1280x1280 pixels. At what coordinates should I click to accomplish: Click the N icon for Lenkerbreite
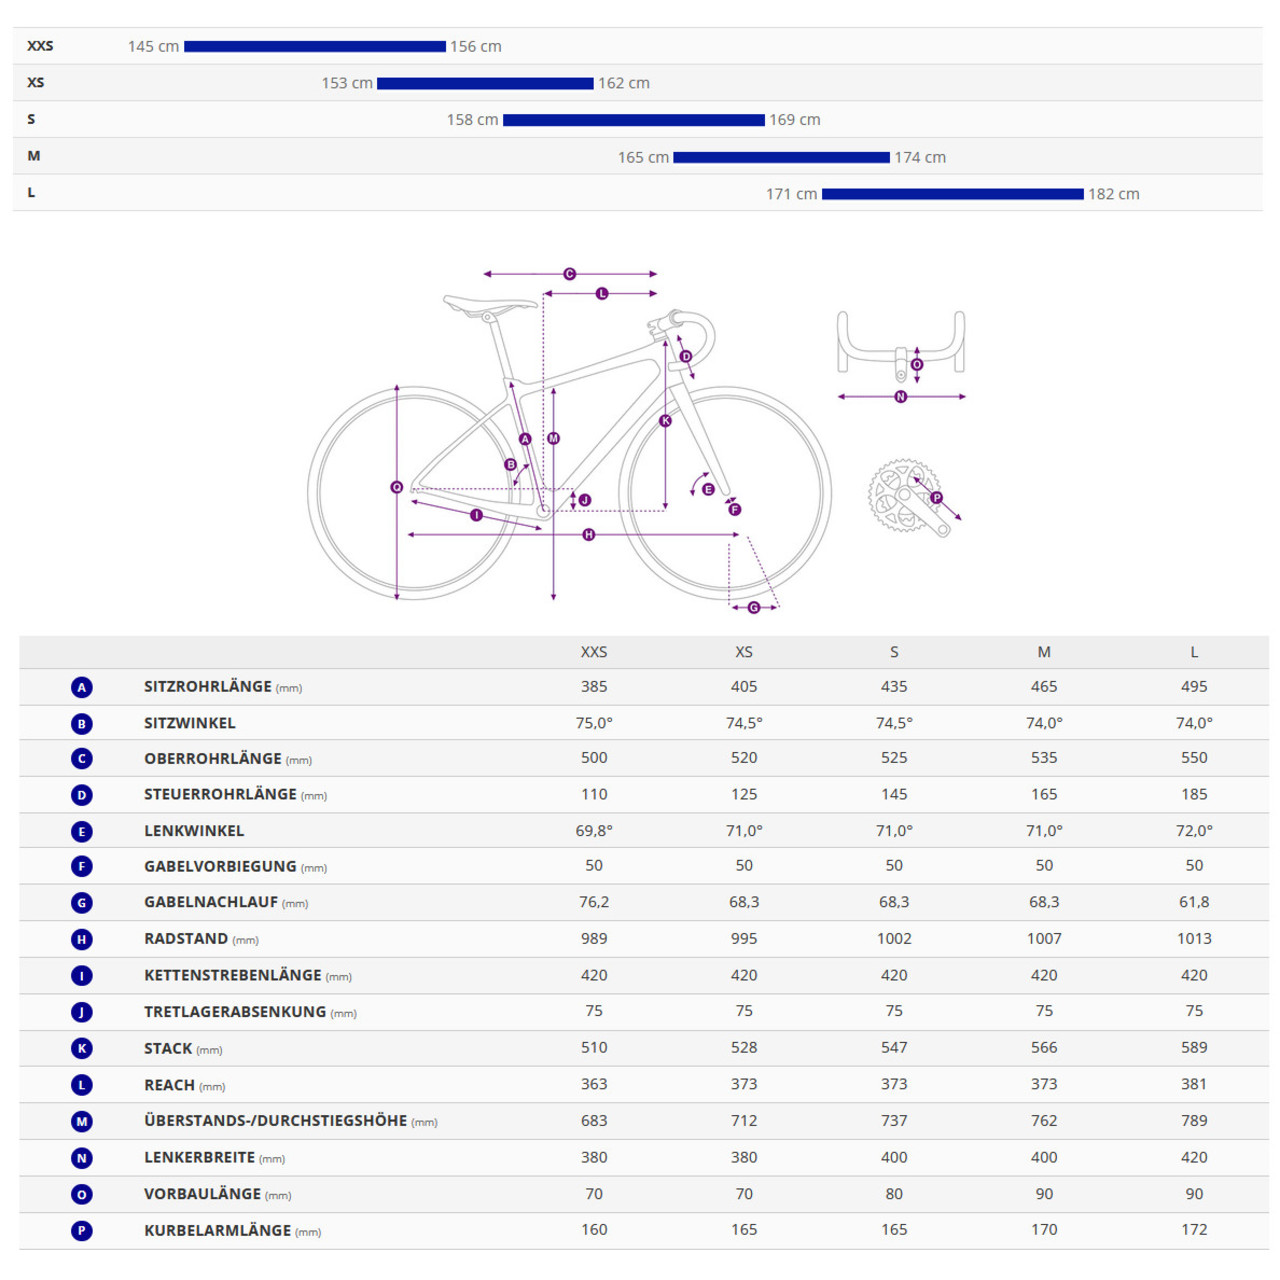click(82, 1158)
